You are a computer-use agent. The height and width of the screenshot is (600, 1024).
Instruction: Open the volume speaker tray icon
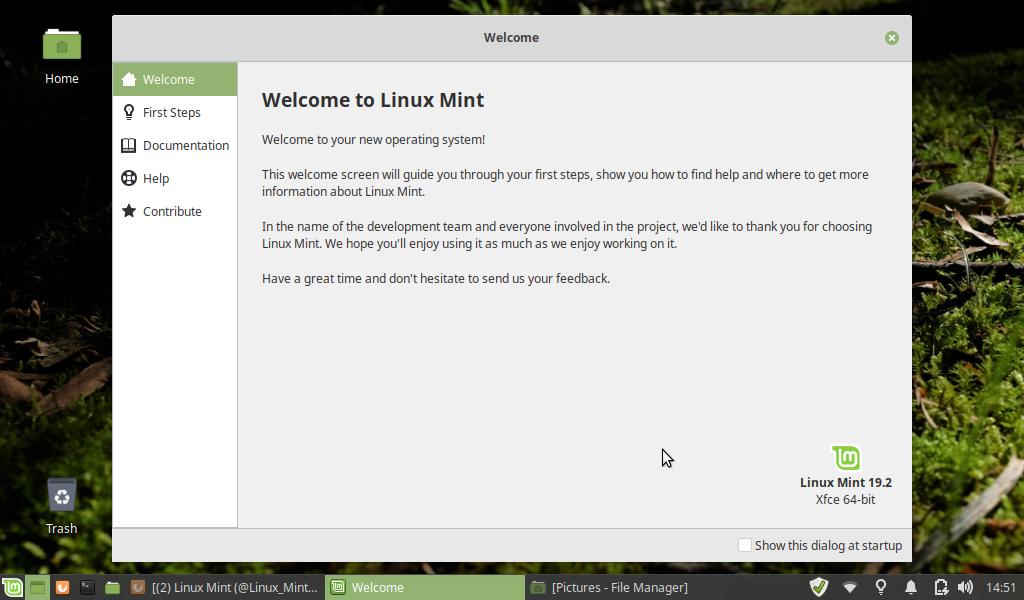point(965,587)
